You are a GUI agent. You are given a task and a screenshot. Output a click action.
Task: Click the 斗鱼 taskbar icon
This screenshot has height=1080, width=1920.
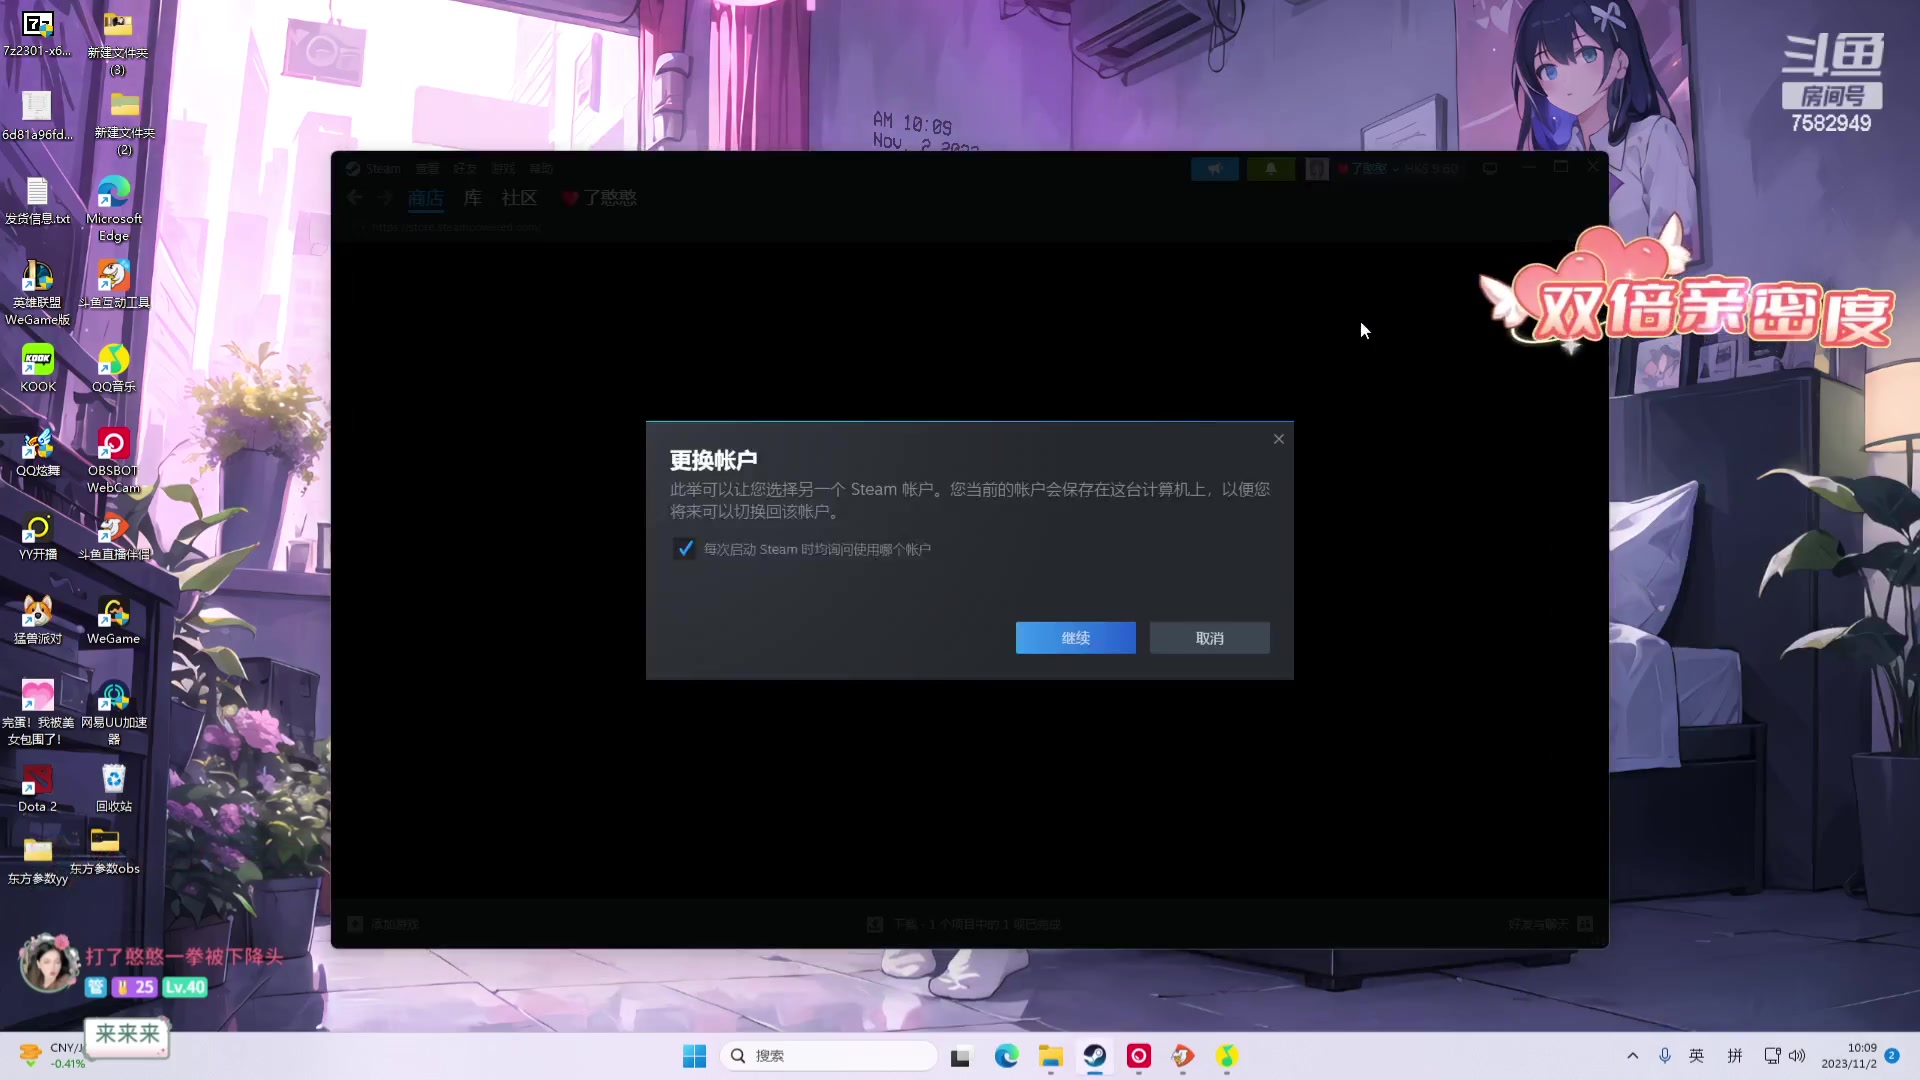click(x=1183, y=1056)
